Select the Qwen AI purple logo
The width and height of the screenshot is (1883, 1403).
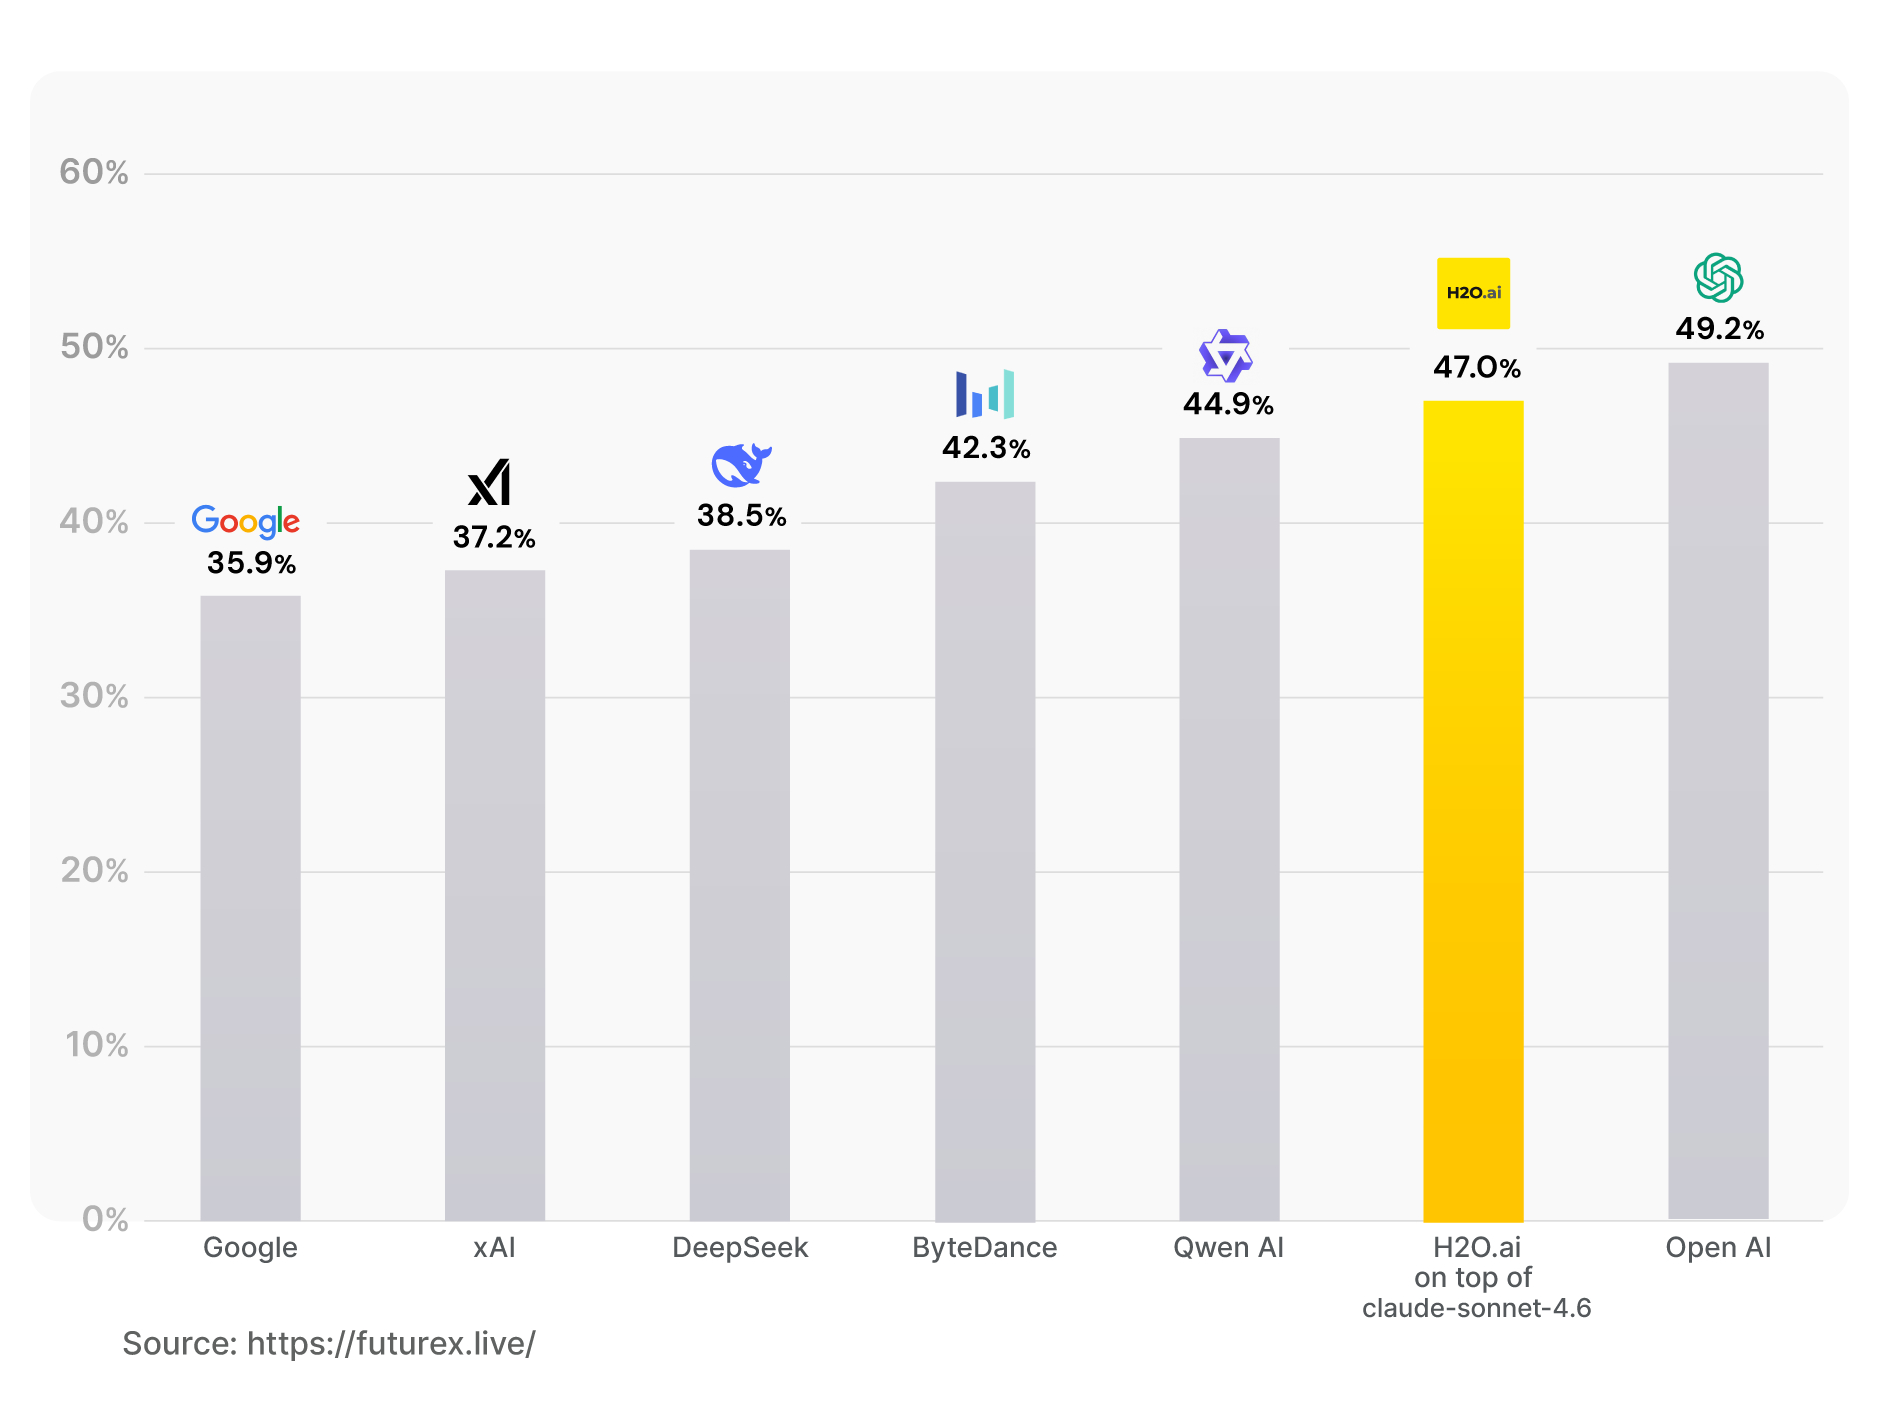click(x=1226, y=356)
